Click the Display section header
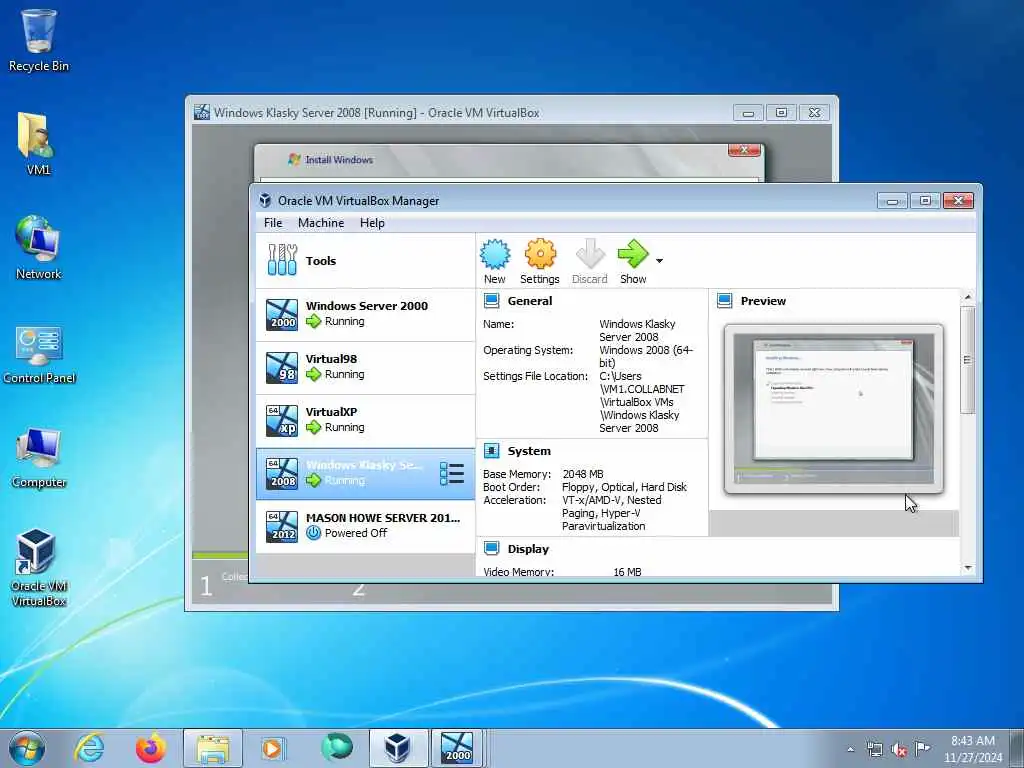Screen dimensions: 1024x768 point(528,549)
